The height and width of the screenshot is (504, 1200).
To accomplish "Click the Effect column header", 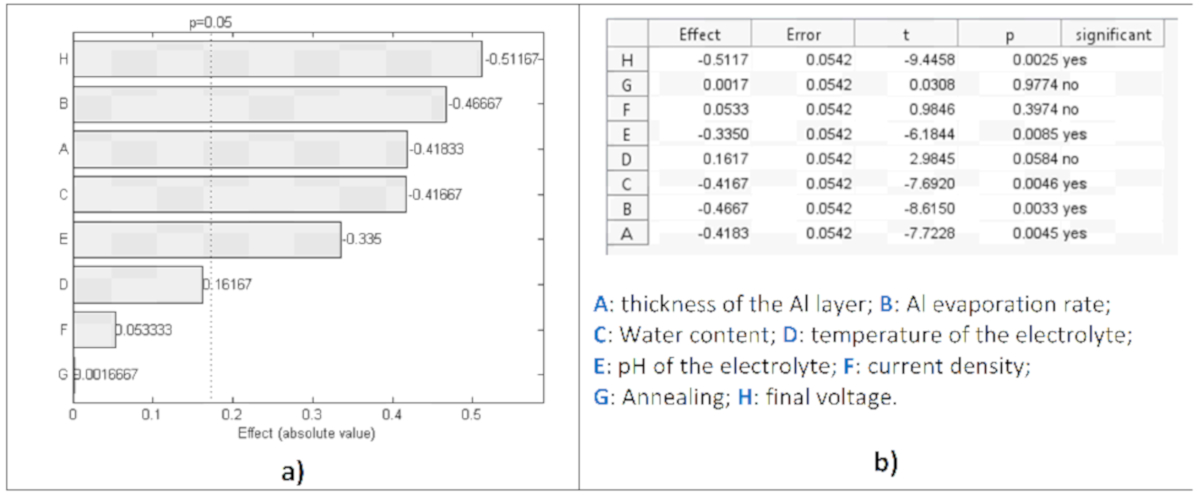I will coord(699,35).
